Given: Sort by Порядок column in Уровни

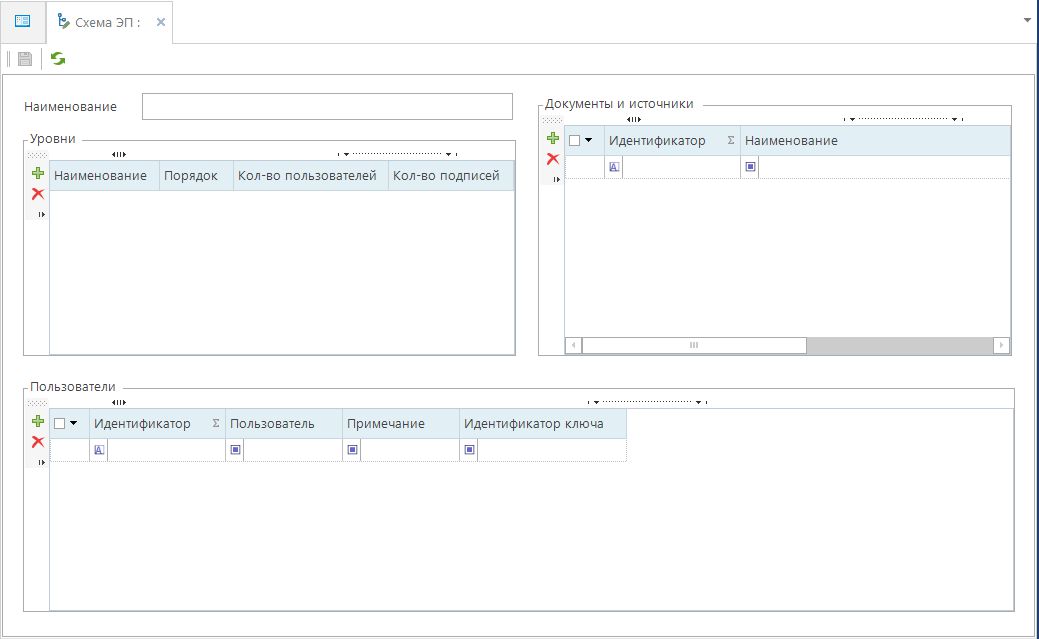Looking at the screenshot, I should 196,176.
